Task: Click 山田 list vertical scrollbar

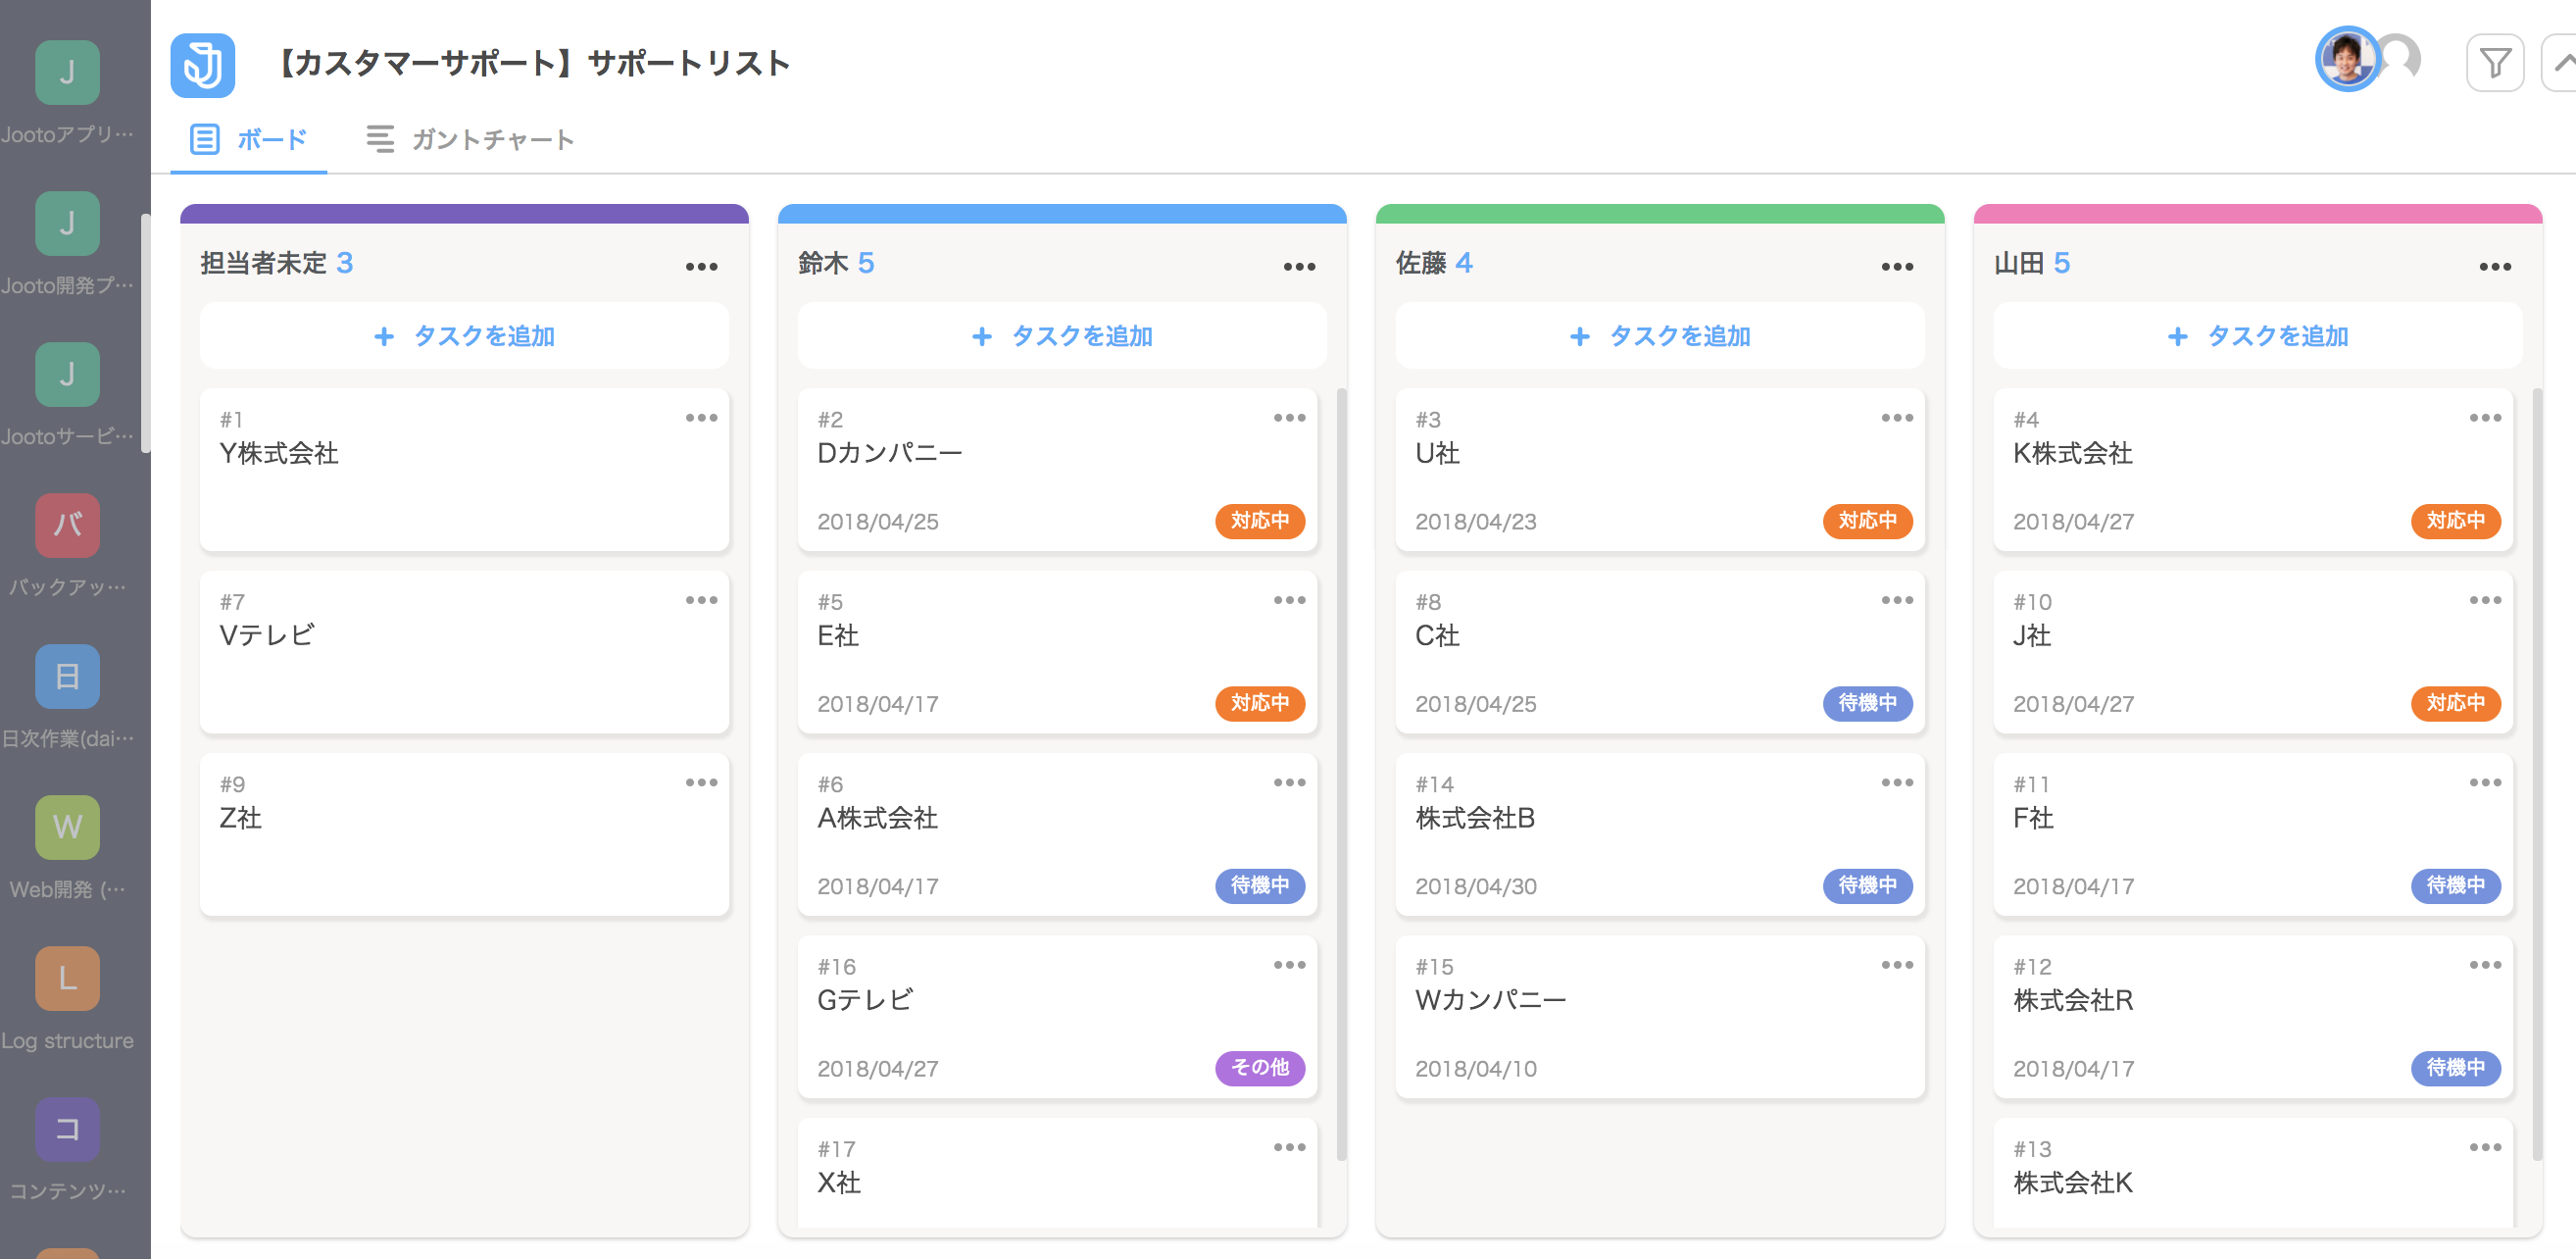Action: (x=2537, y=775)
